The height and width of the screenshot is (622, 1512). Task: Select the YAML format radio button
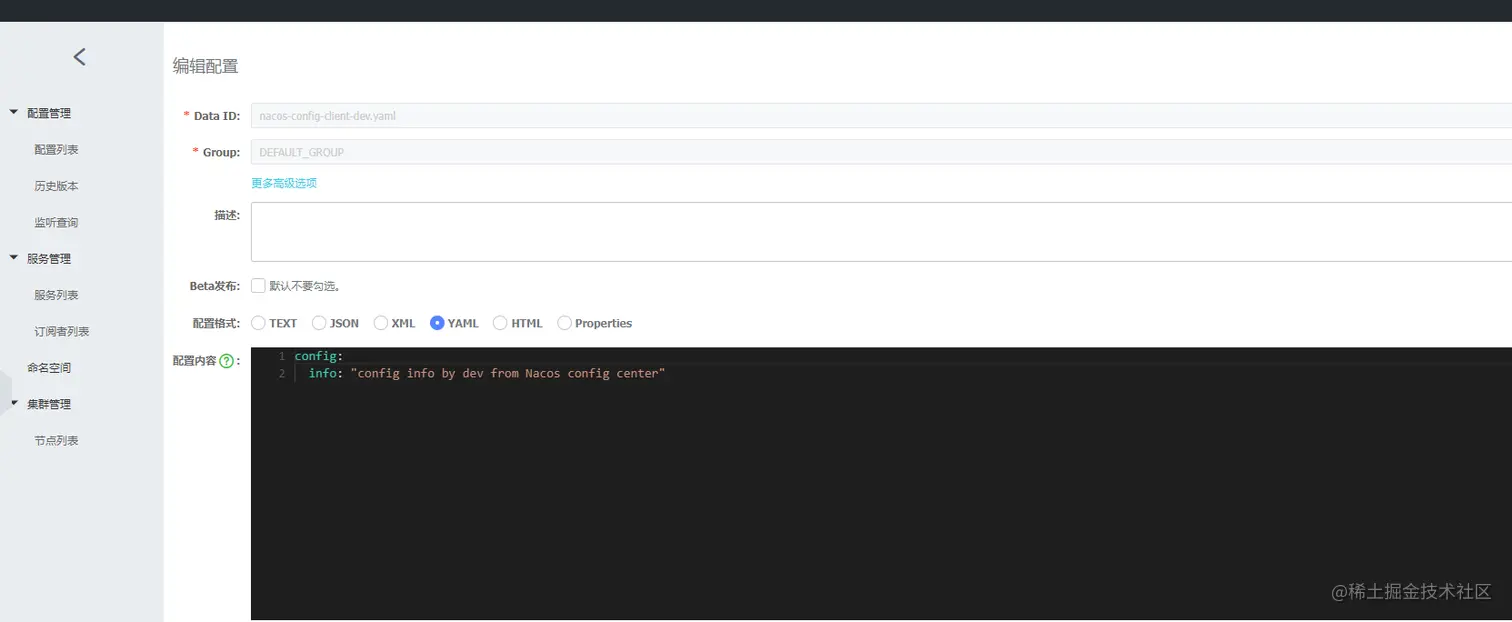coord(437,323)
